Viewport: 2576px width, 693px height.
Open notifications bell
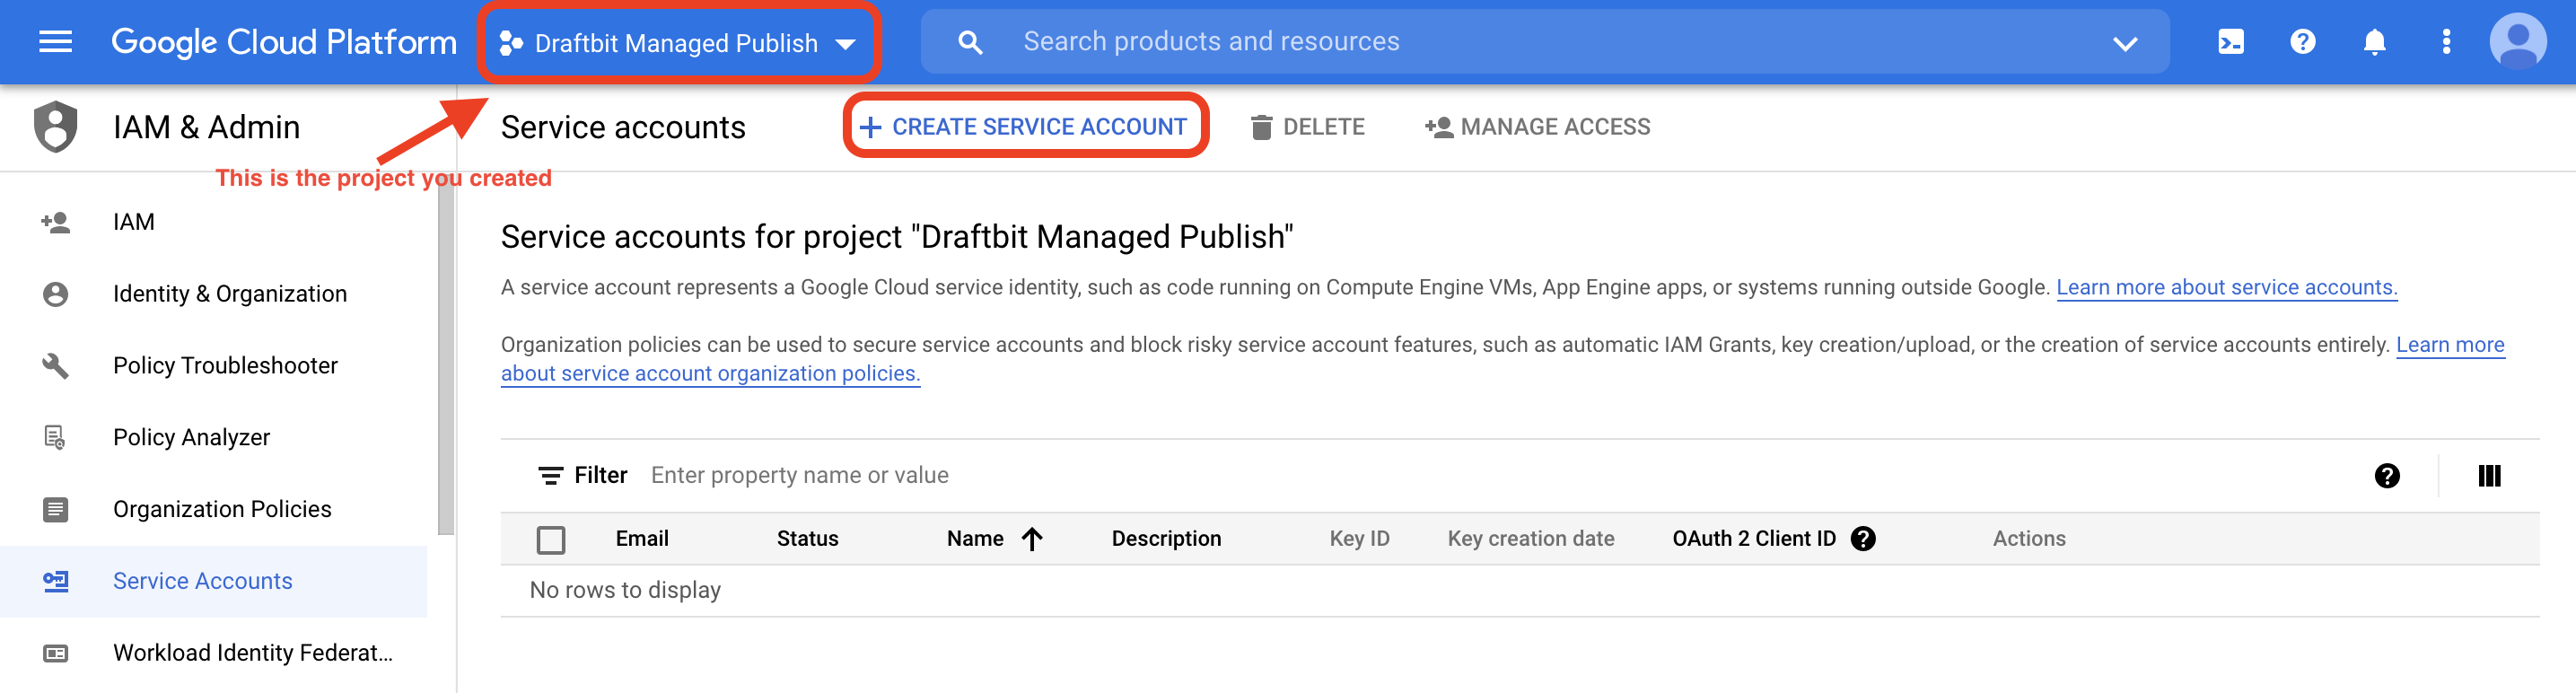click(x=2375, y=42)
